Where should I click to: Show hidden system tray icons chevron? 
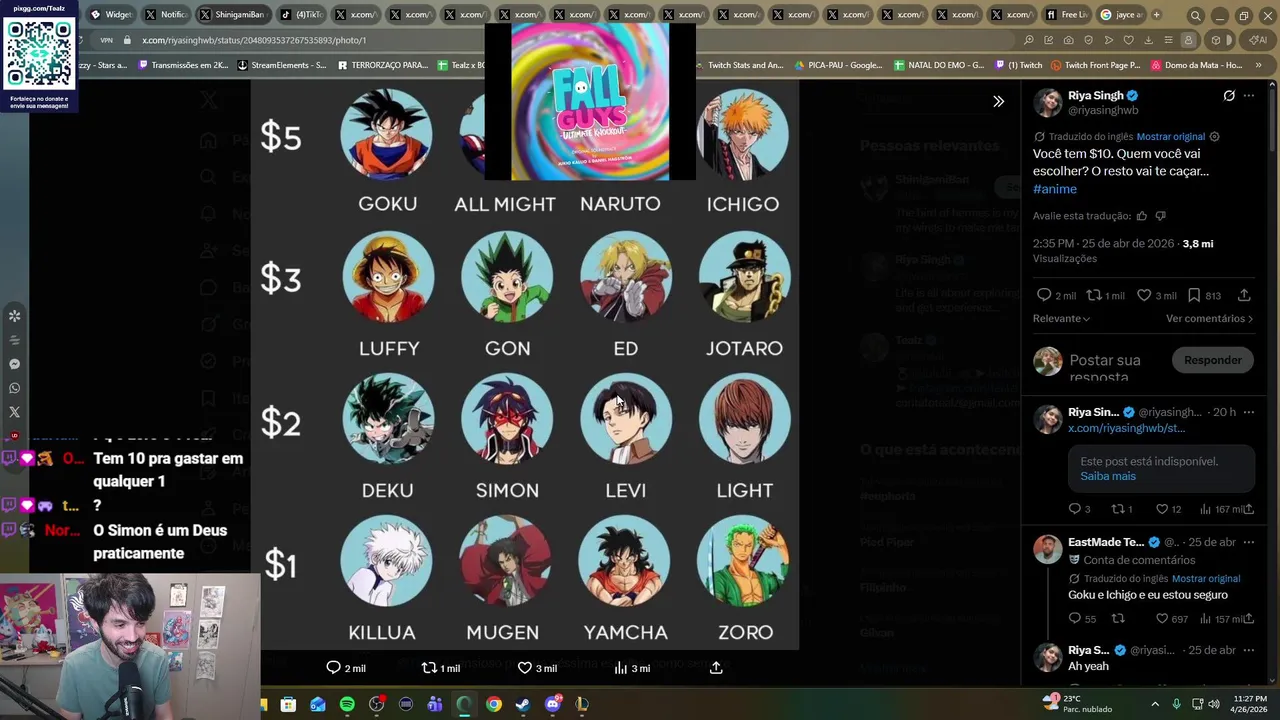(x=1155, y=704)
